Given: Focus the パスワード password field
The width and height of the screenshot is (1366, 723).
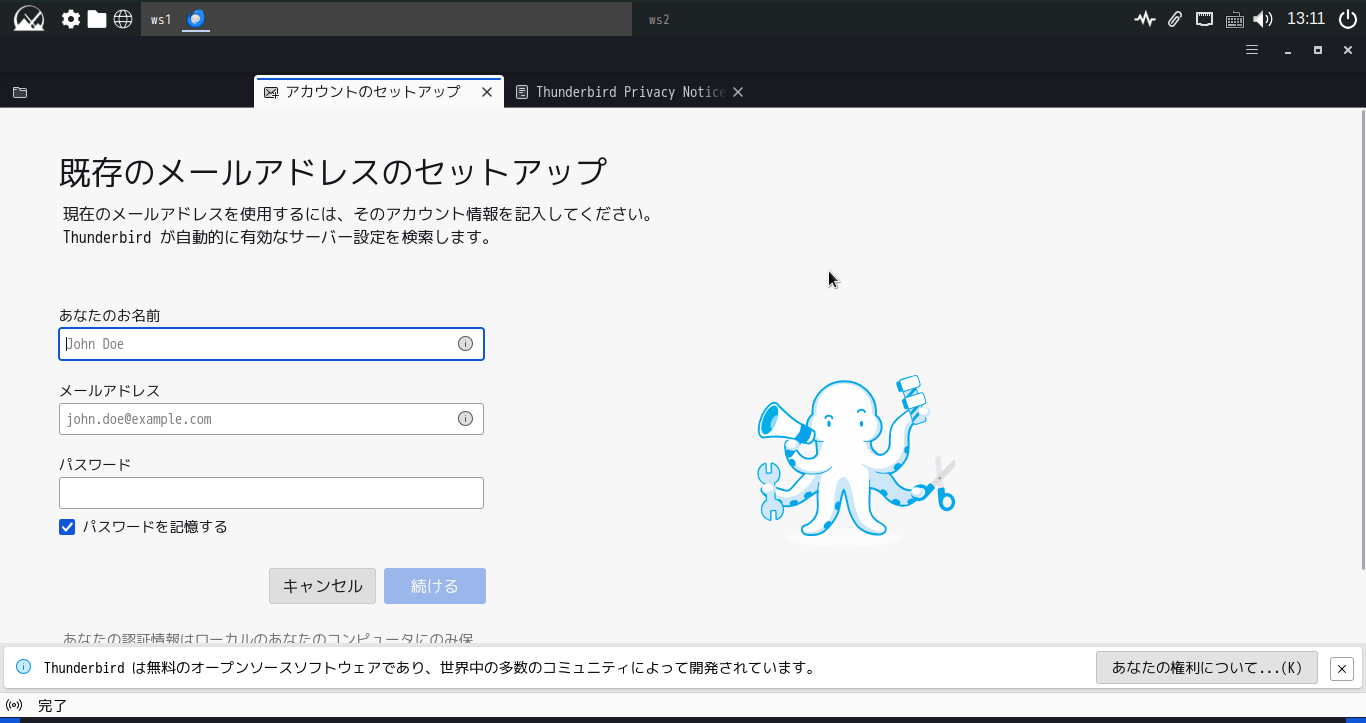Looking at the screenshot, I should (x=271, y=493).
